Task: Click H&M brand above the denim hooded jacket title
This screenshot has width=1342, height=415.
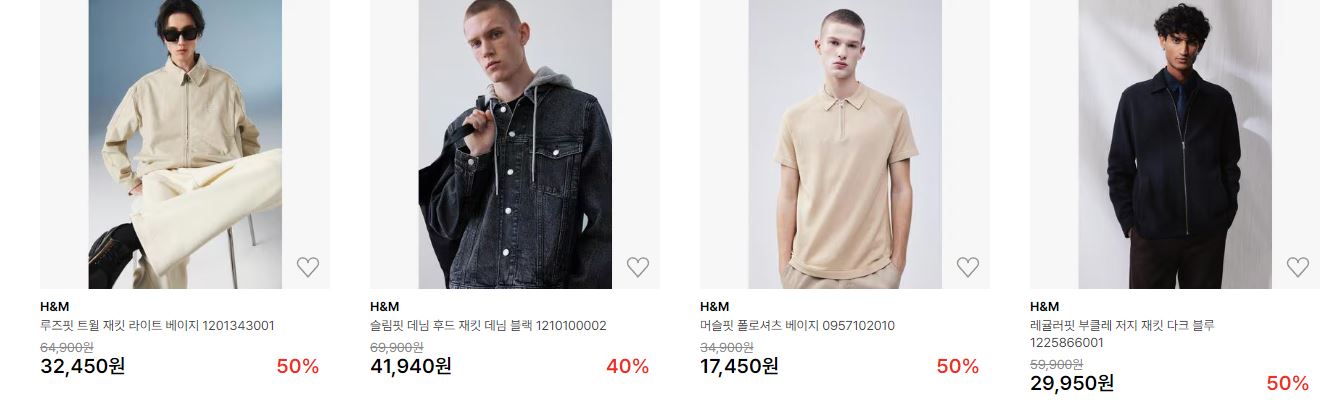Action: point(384,306)
